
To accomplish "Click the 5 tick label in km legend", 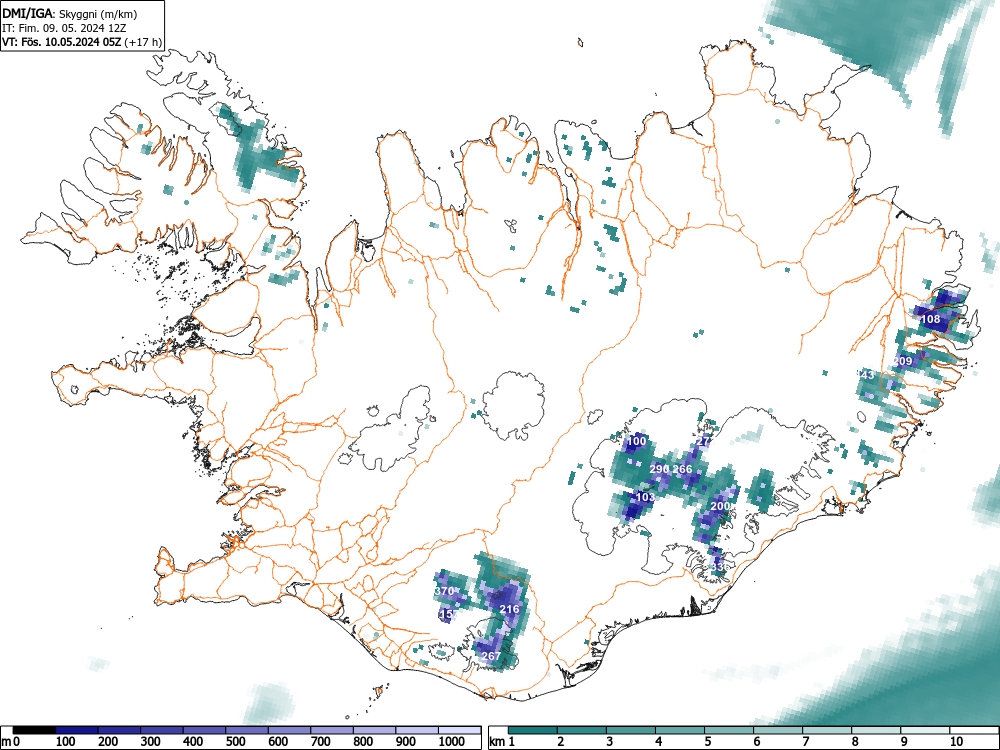I will (708, 742).
